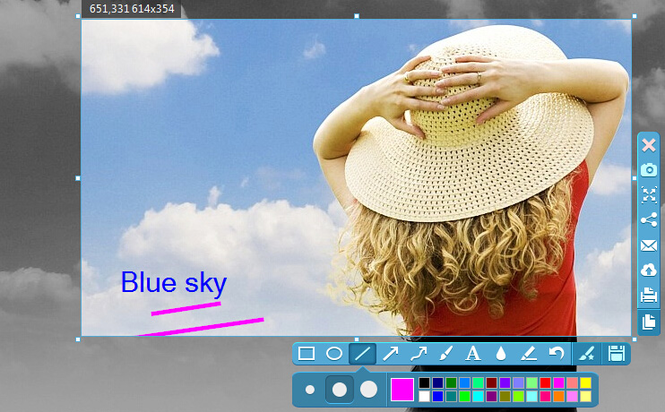The width and height of the screenshot is (665, 412).
Task: Choose the medium line thickness dot
Action: [x=339, y=390]
